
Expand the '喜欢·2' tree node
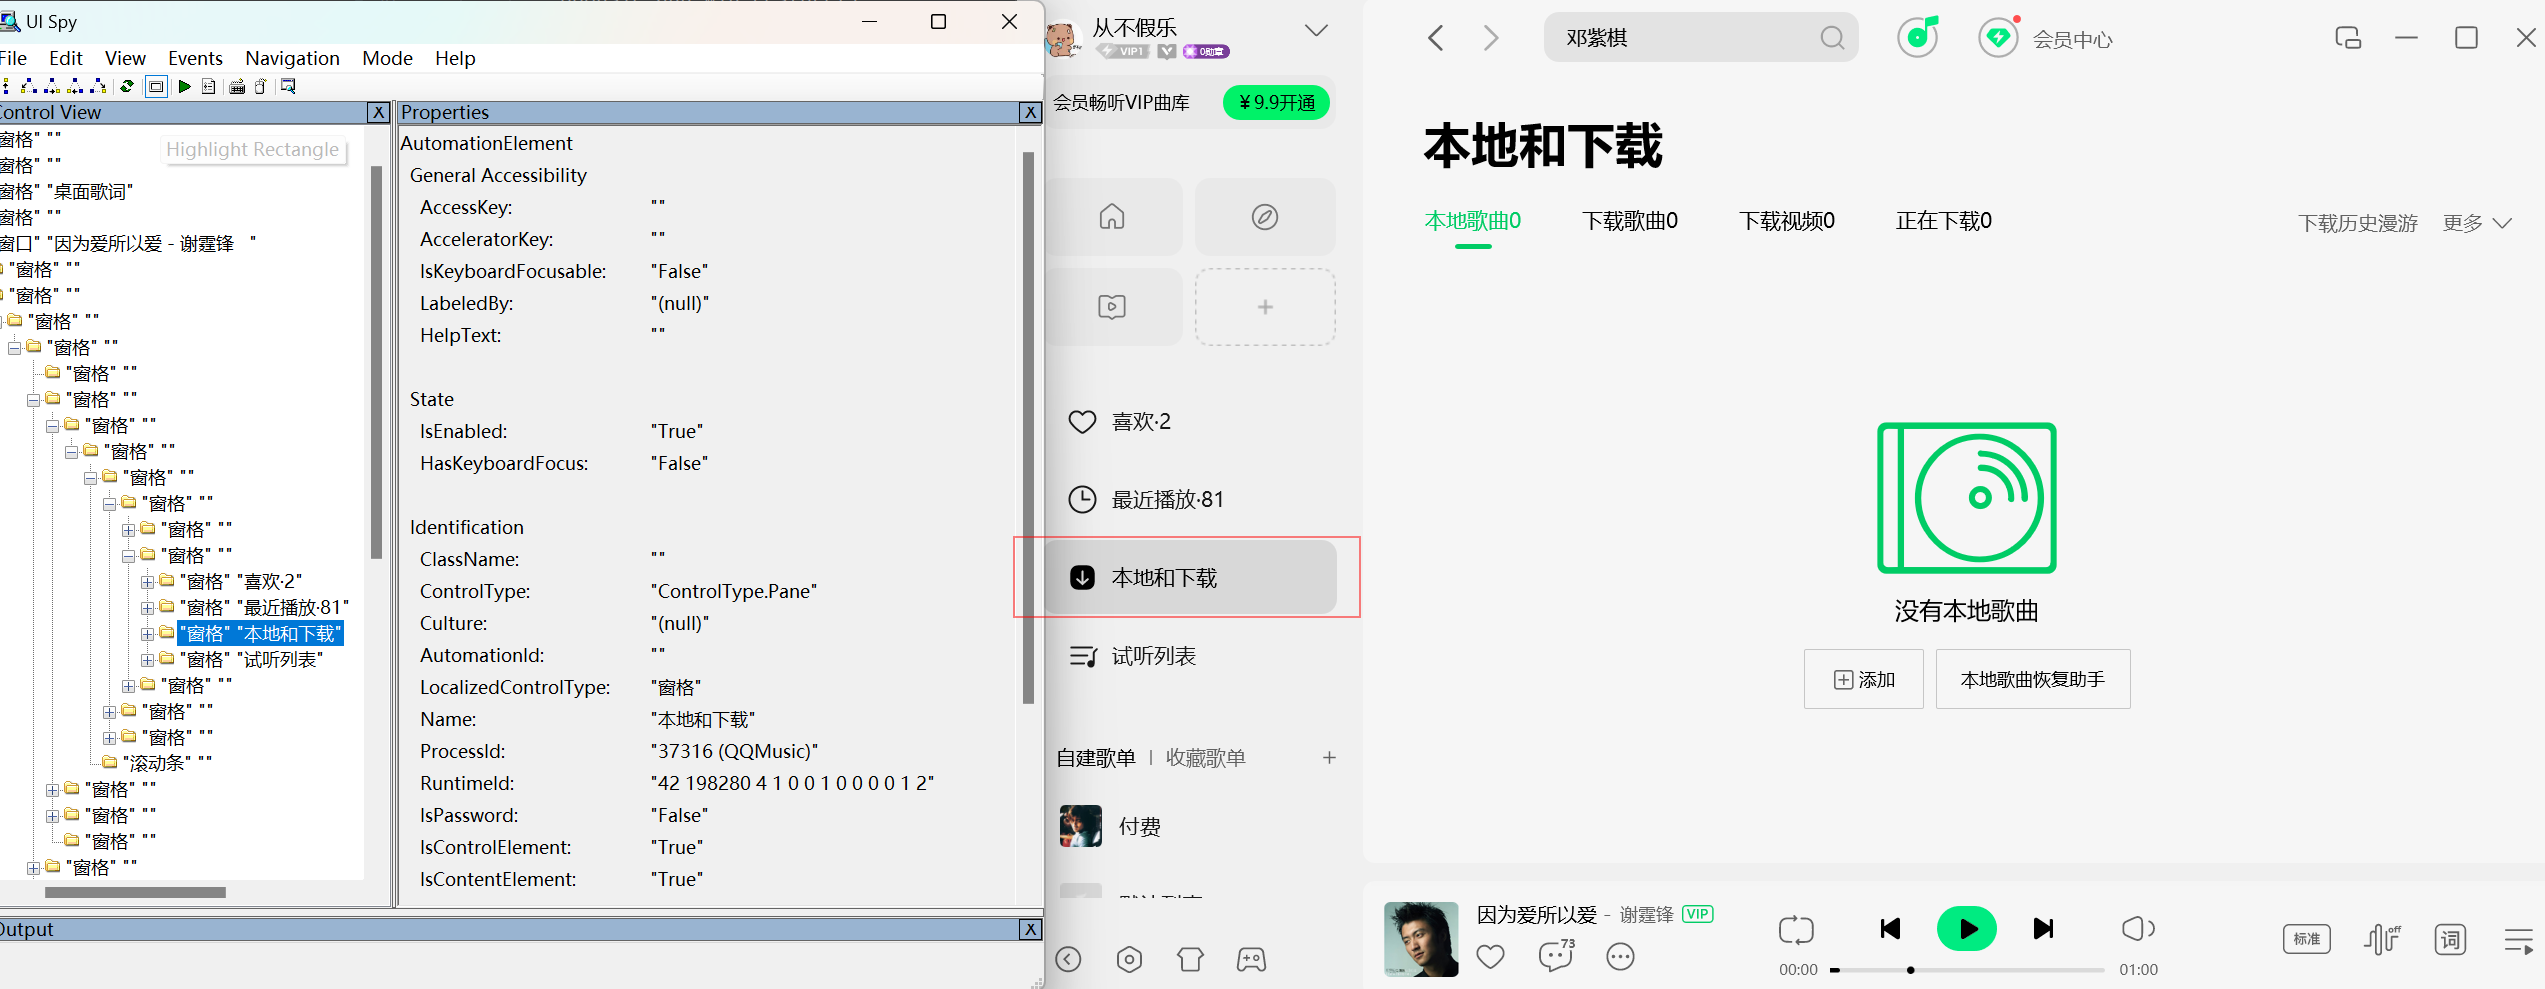147,581
